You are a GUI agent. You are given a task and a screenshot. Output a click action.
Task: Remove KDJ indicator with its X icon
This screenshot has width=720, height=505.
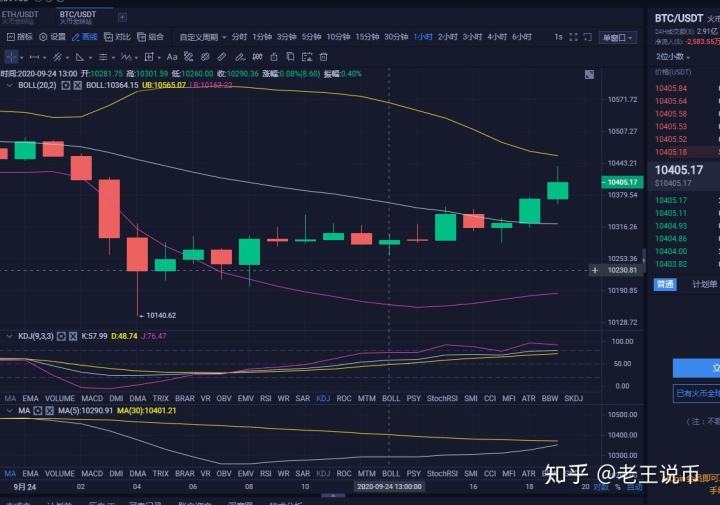click(73, 336)
